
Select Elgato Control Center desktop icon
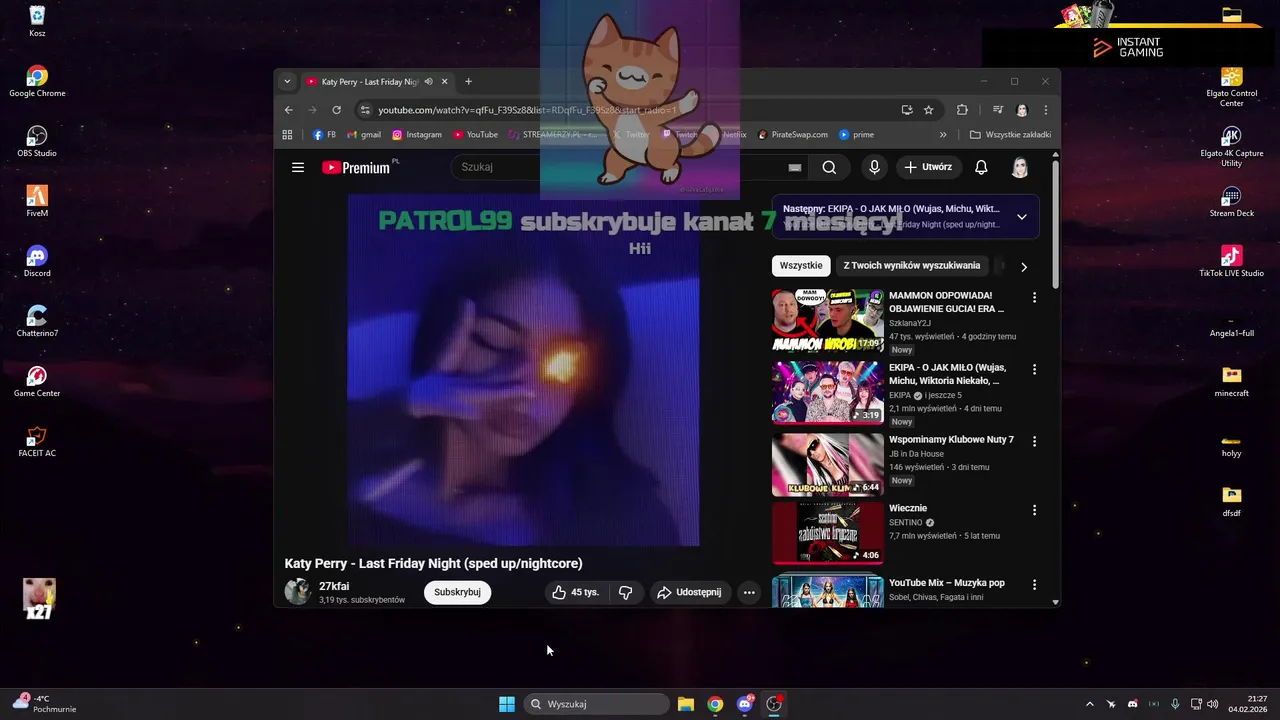pos(1231,87)
